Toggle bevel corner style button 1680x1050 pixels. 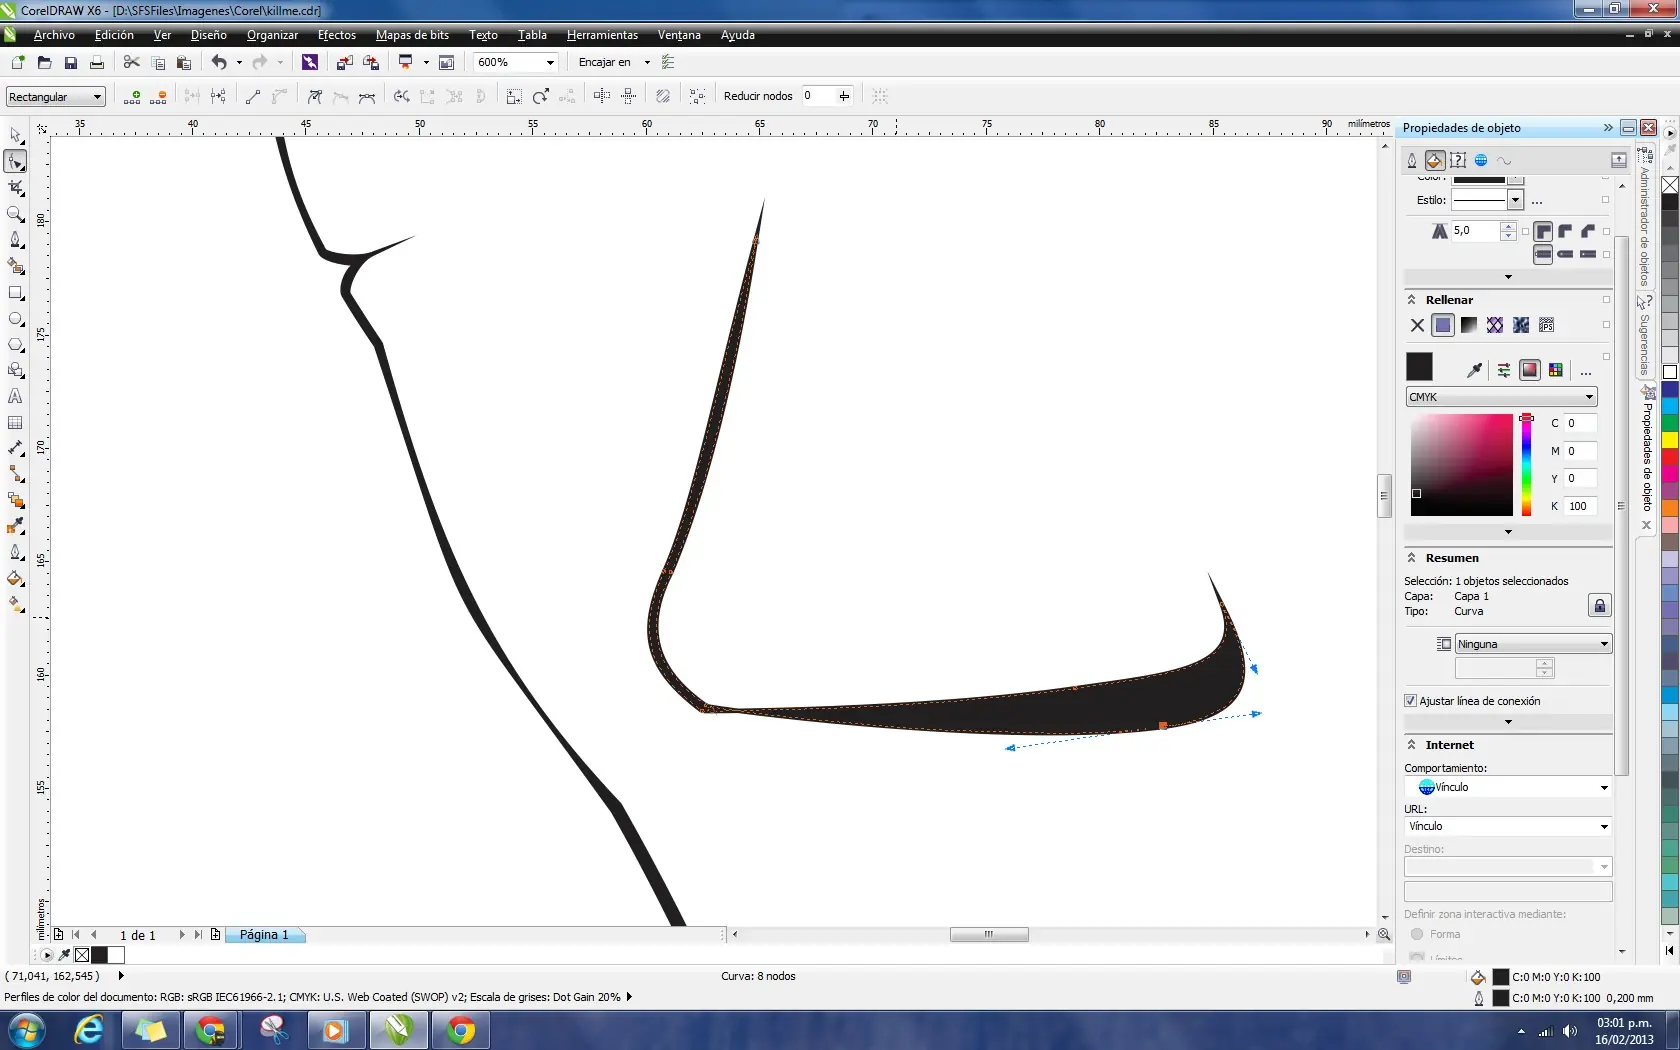(x=1588, y=231)
